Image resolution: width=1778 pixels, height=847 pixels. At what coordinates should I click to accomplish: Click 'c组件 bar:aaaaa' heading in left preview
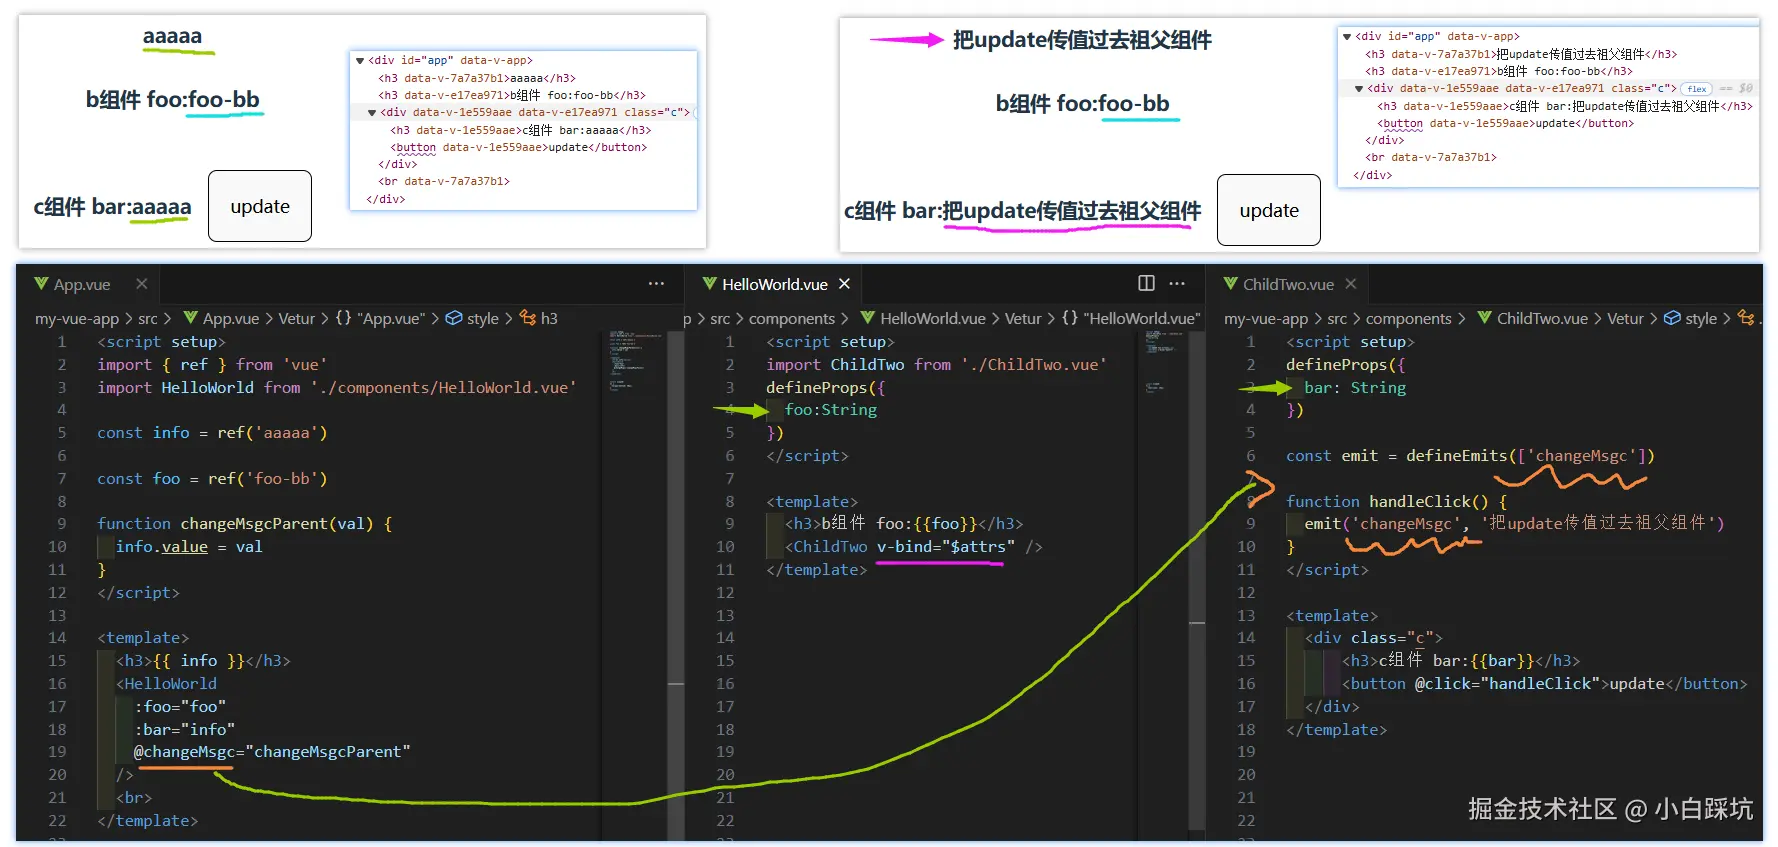click(x=112, y=207)
